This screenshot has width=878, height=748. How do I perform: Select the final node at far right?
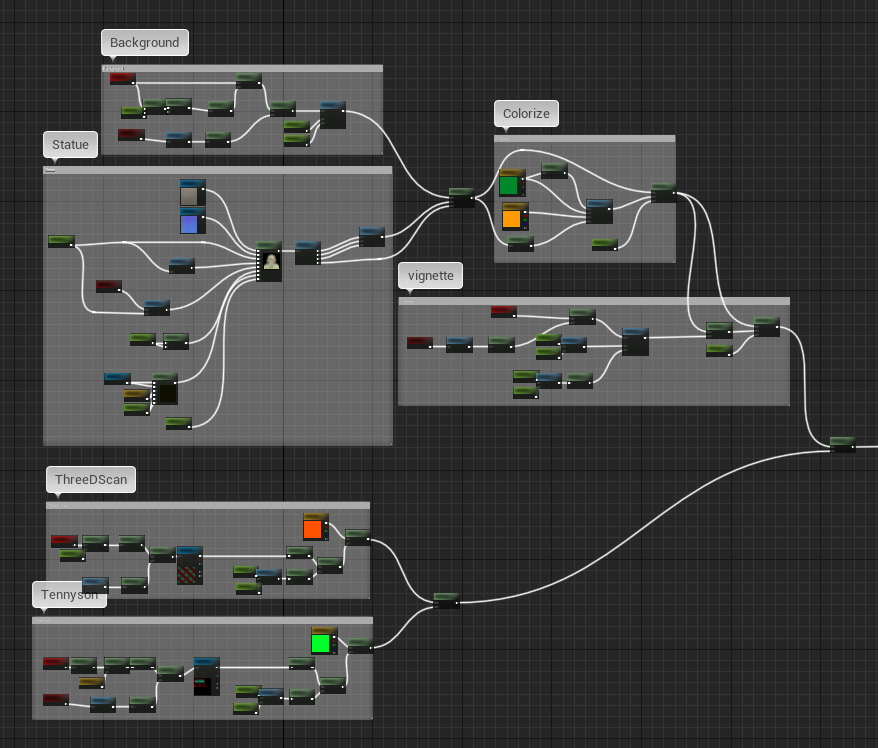[842, 445]
